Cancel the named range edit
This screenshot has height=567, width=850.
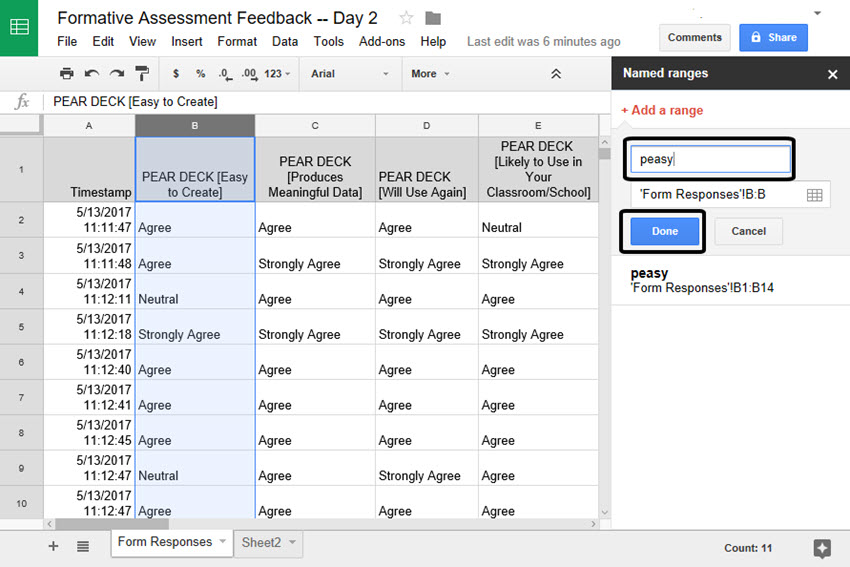(748, 231)
